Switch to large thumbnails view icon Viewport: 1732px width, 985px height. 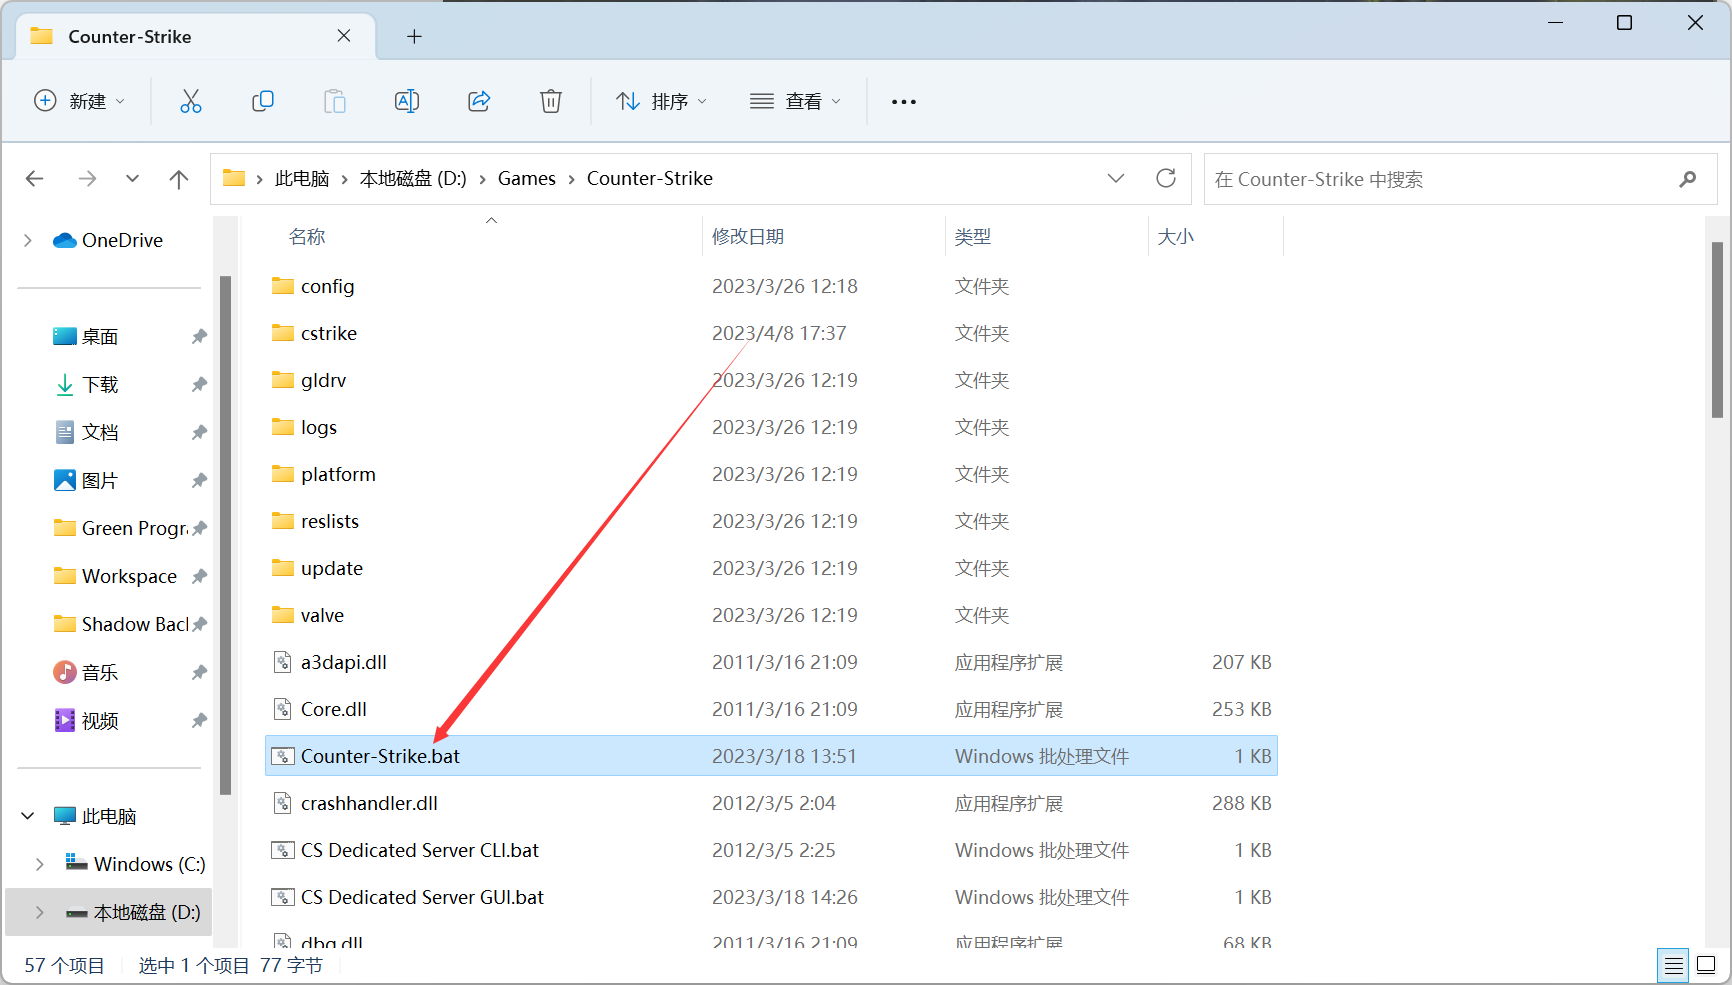1707,966
